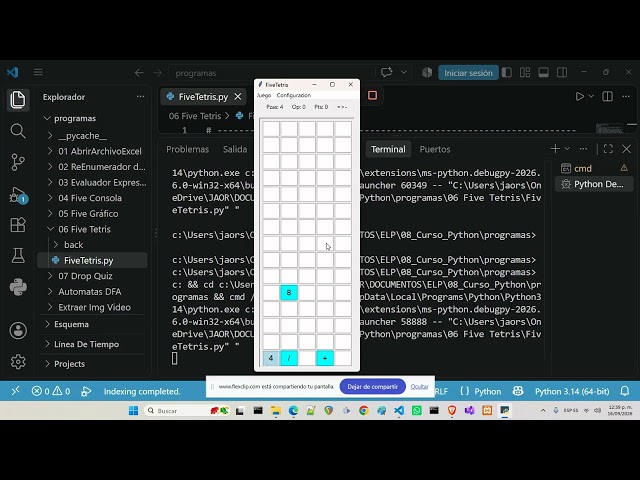The image size is (640, 480).
Task: Open the Python extension view
Action: (x=18, y=287)
